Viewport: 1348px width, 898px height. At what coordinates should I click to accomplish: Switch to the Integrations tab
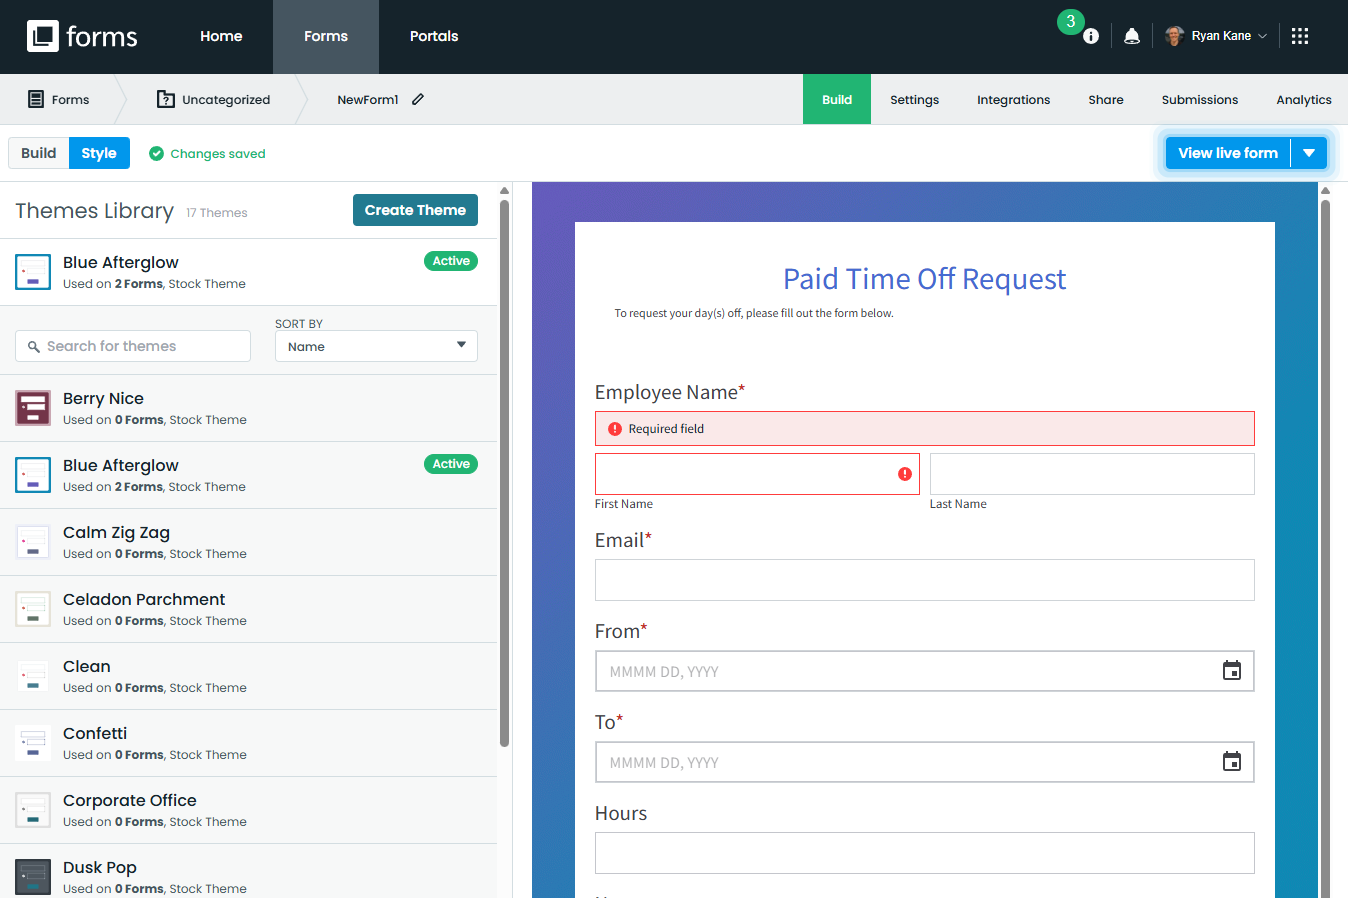click(1013, 99)
